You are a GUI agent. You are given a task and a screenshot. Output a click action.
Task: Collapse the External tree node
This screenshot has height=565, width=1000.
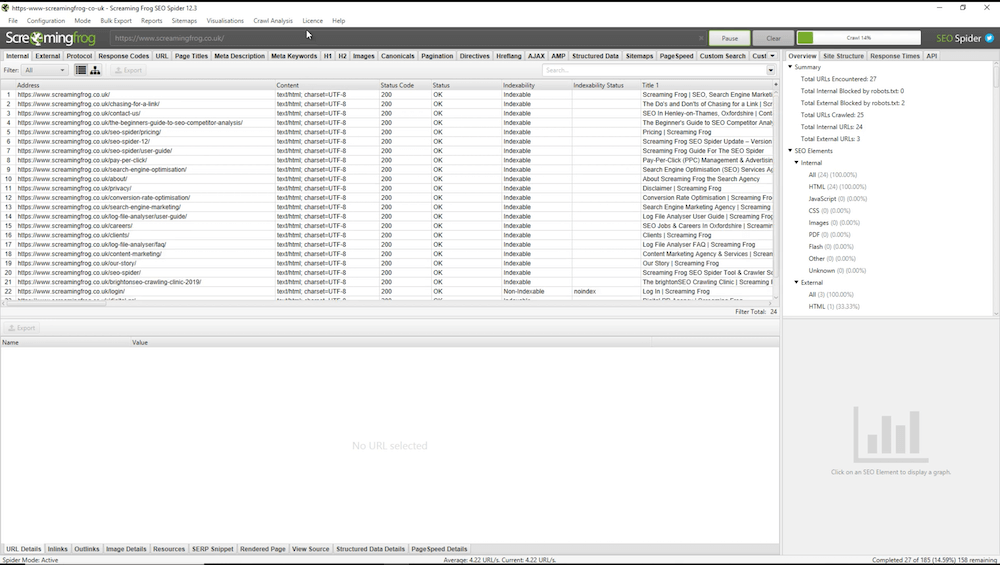pos(797,282)
